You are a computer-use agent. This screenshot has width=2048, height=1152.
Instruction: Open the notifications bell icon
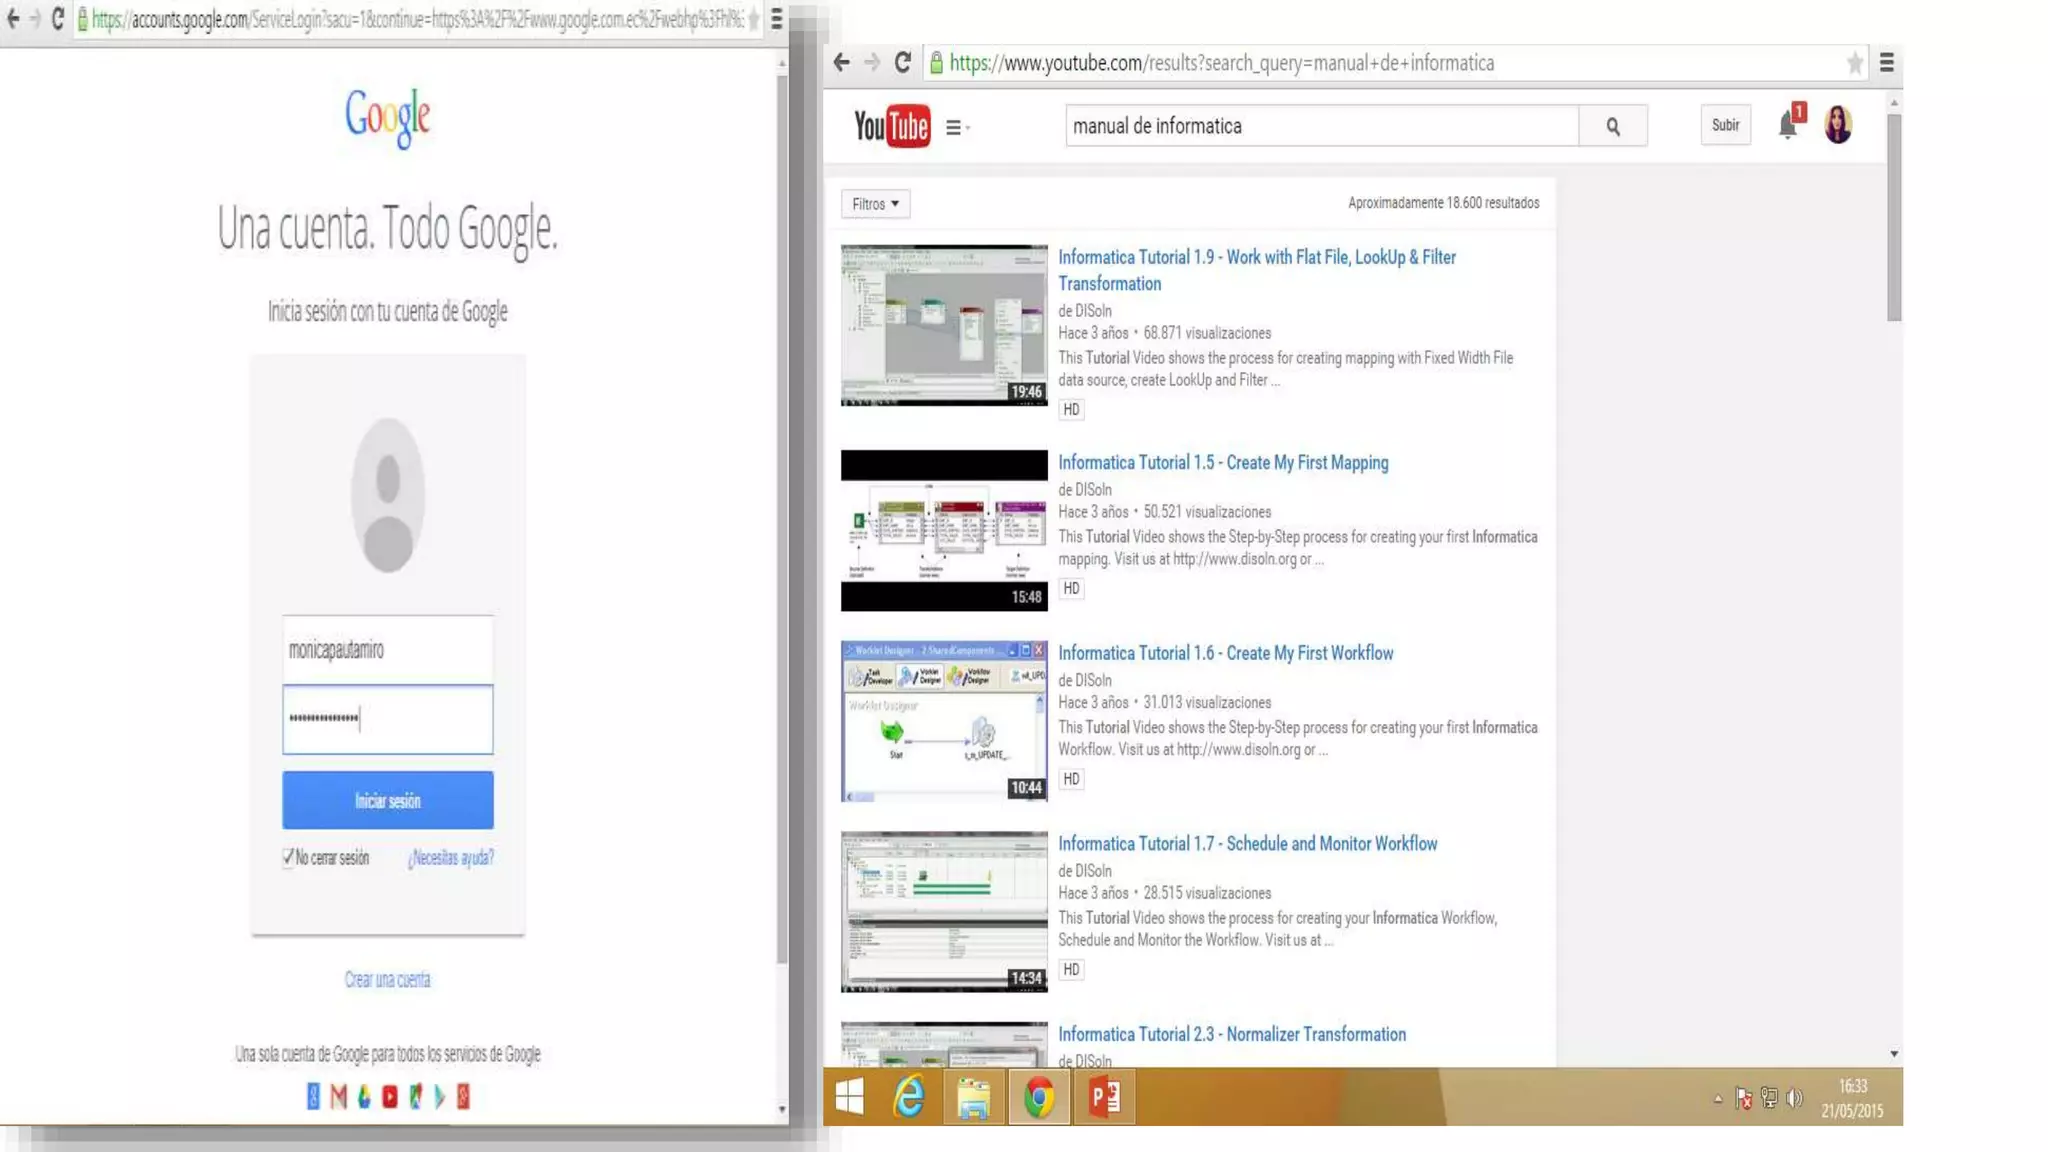pos(1788,125)
